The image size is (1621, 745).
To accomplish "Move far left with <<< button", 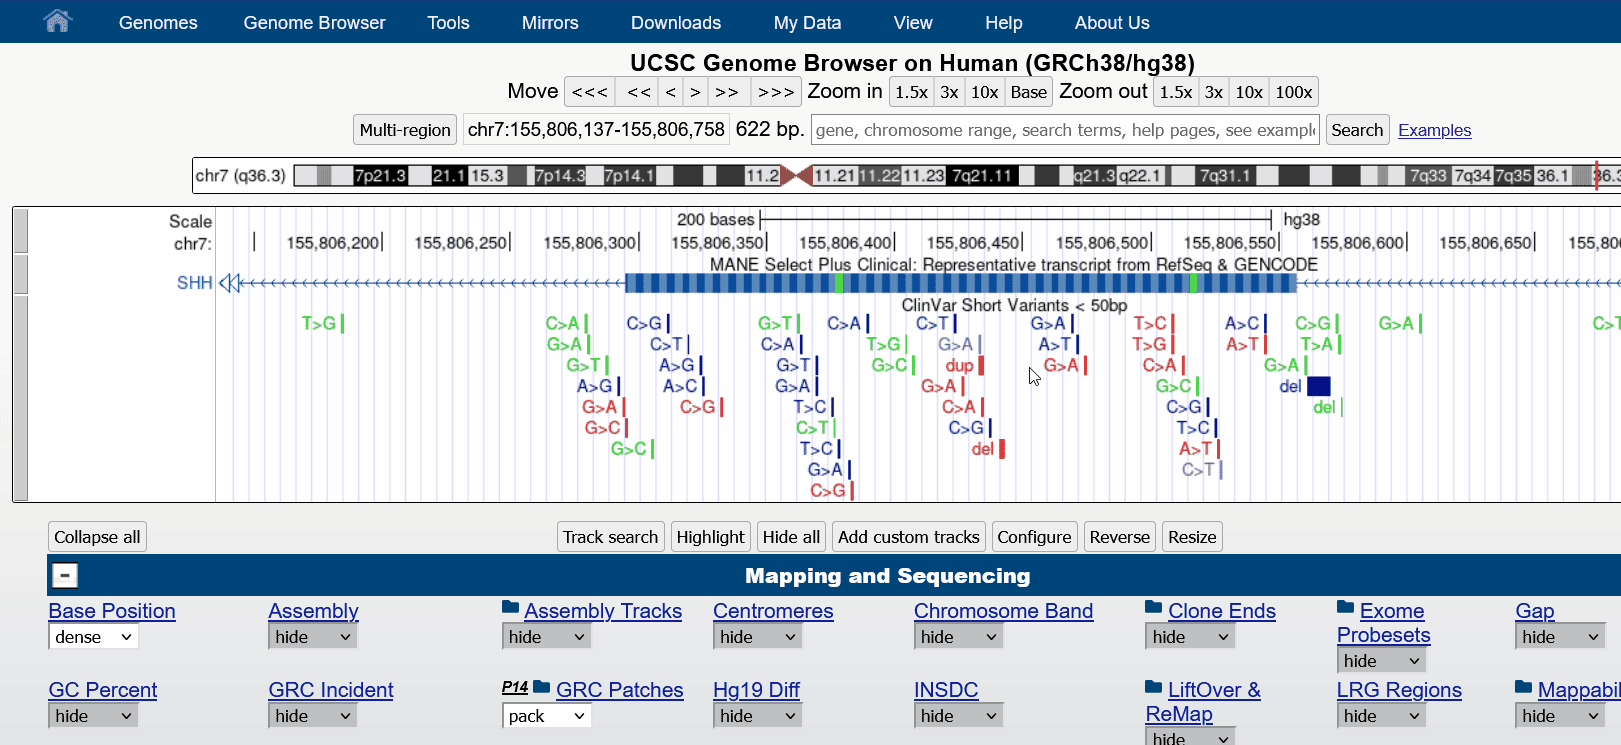I will (x=590, y=92).
